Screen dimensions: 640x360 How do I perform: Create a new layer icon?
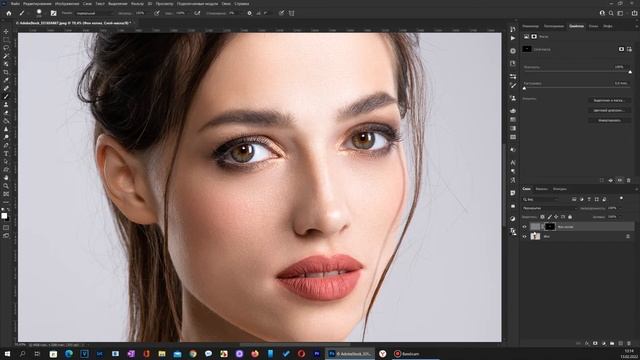coord(621,344)
